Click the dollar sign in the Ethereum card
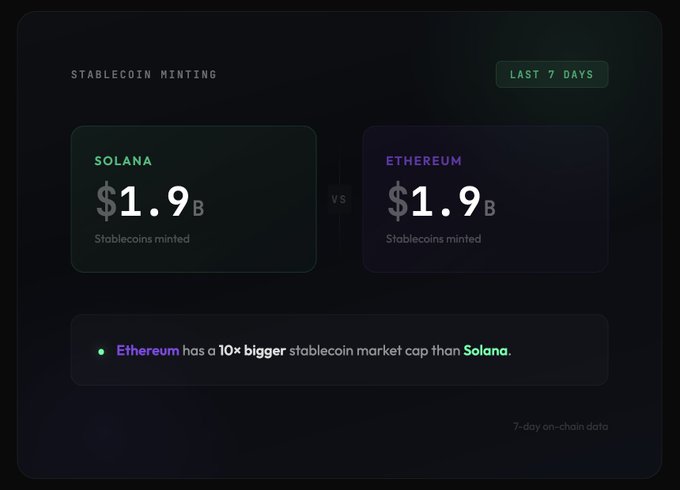The width and height of the screenshot is (680, 490). (397, 202)
